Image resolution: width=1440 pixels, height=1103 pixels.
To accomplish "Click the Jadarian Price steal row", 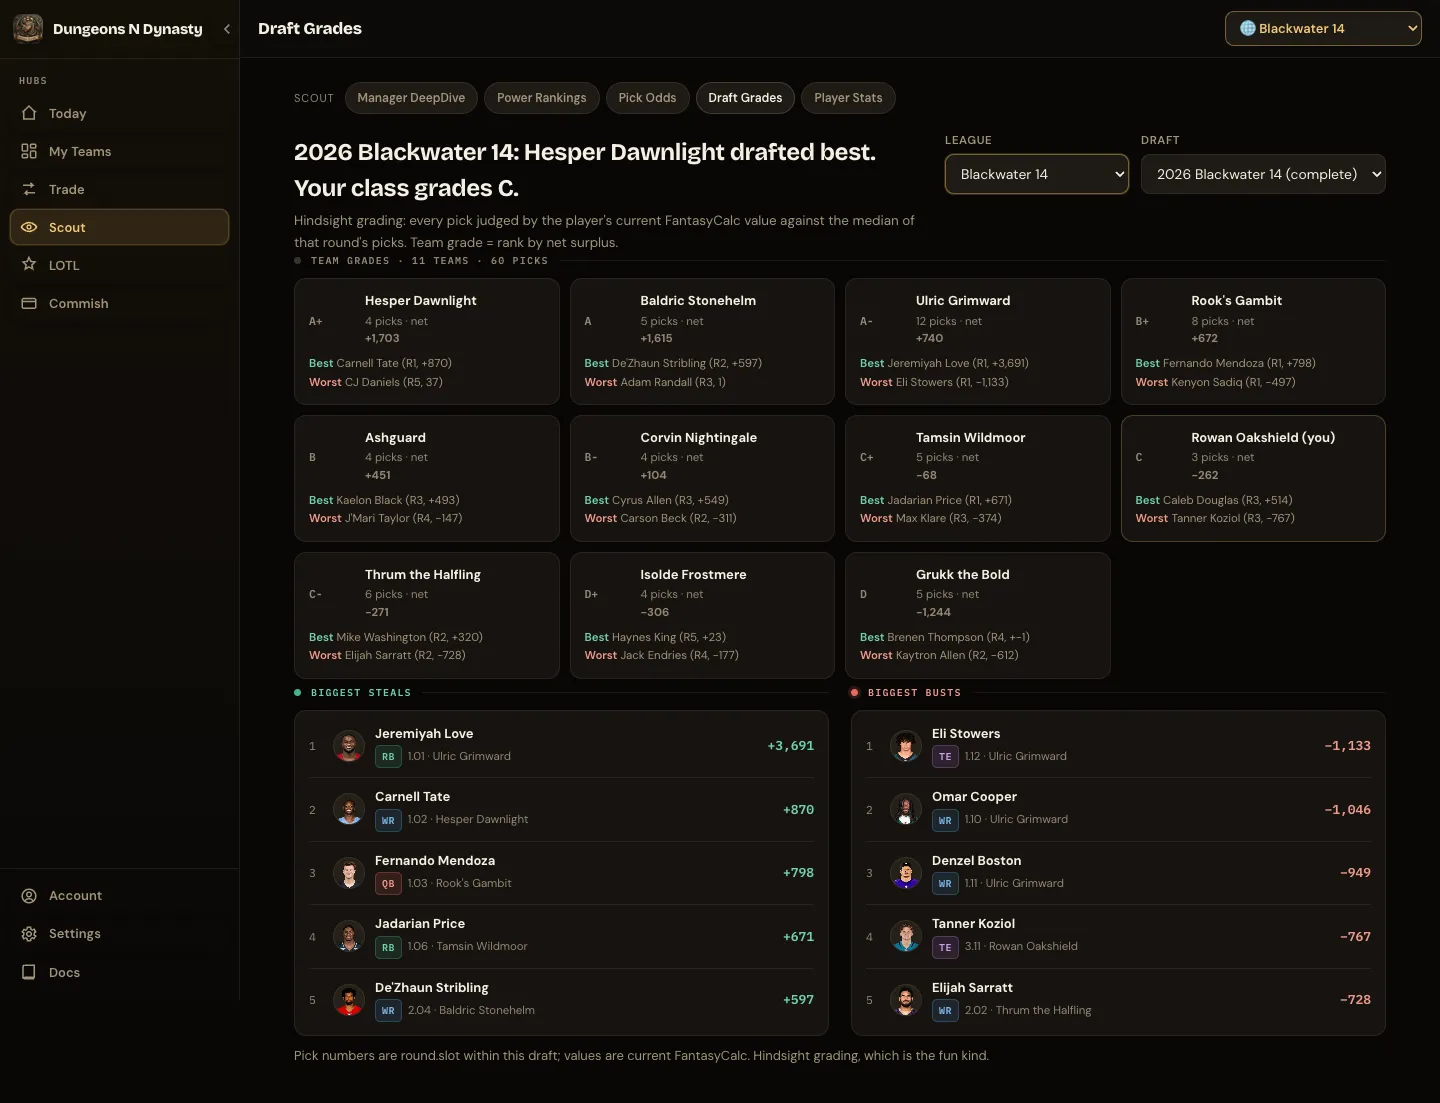I will [x=561, y=936].
